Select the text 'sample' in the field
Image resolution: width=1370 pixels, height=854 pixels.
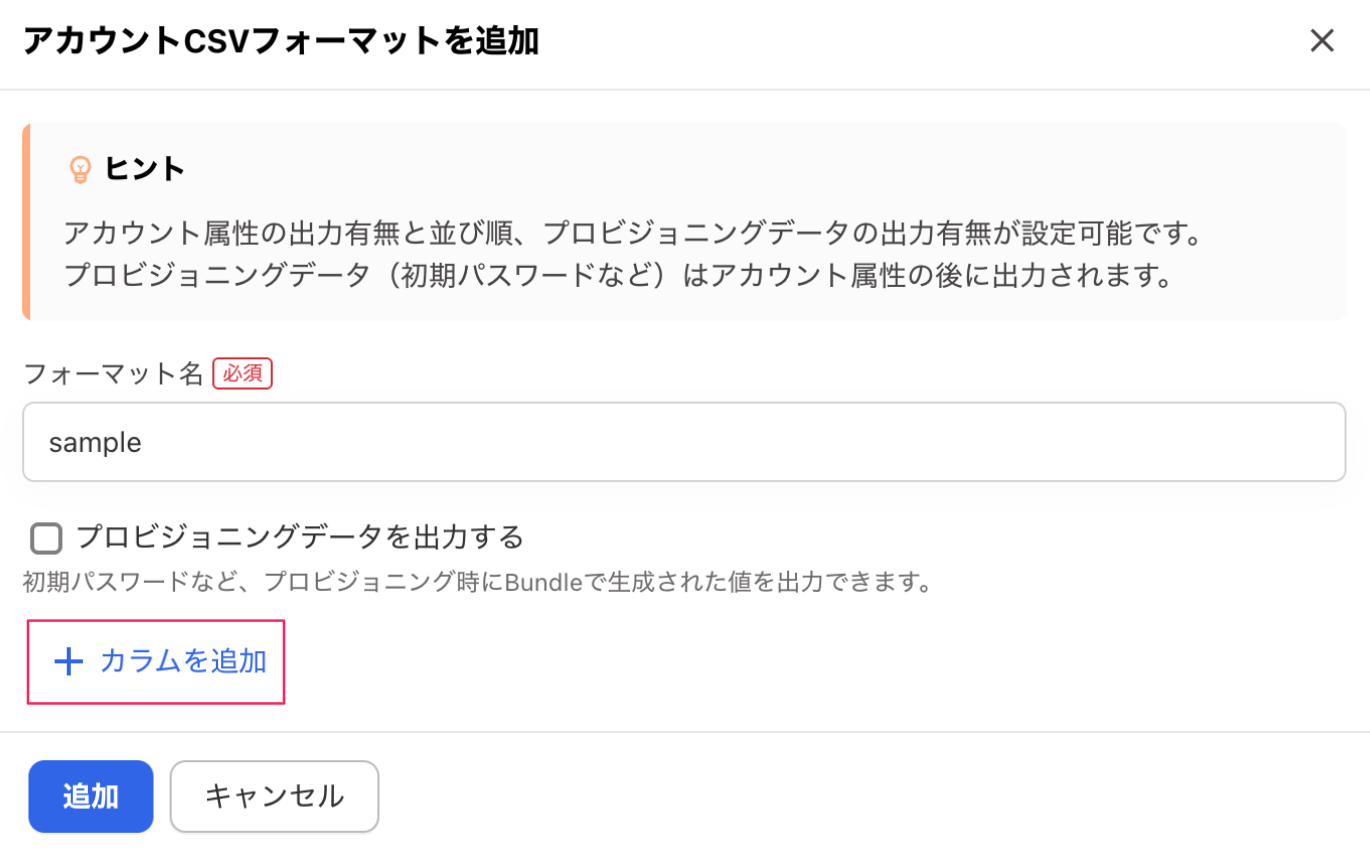pyautogui.click(x=95, y=441)
